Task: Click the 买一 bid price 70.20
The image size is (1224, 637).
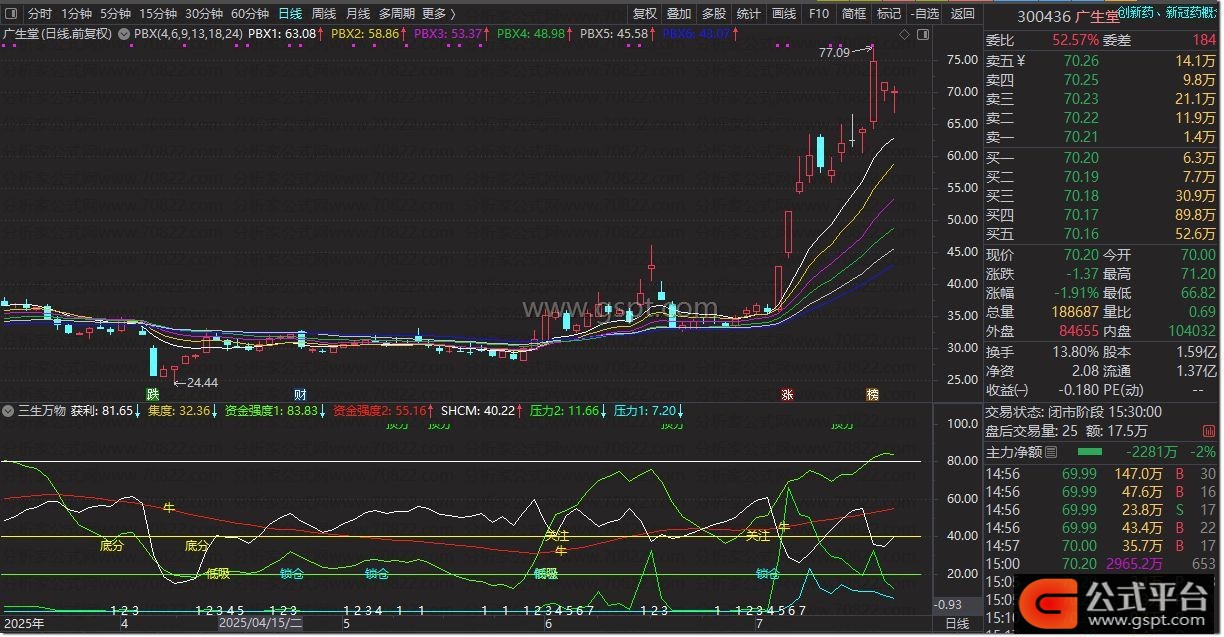Action: pos(1081,158)
